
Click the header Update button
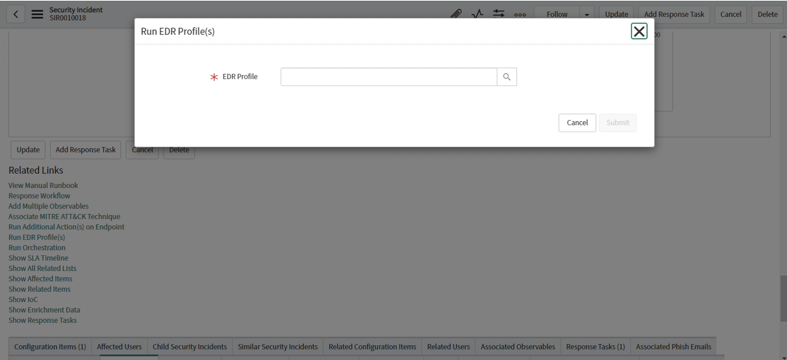pos(616,14)
